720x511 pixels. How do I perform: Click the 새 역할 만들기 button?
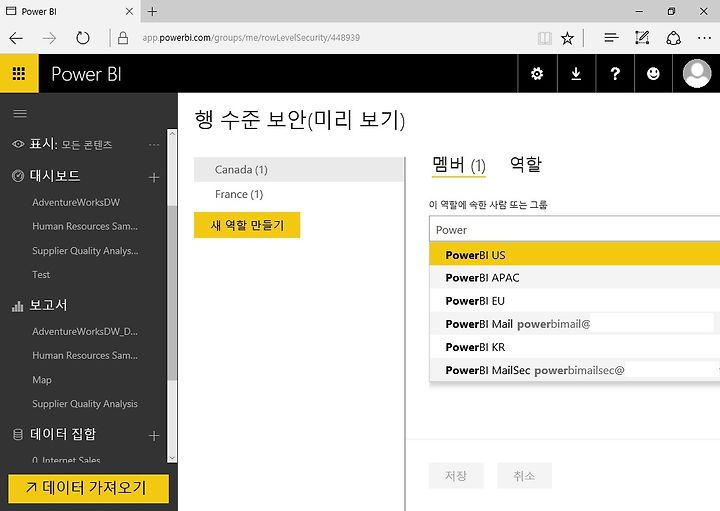pos(247,225)
